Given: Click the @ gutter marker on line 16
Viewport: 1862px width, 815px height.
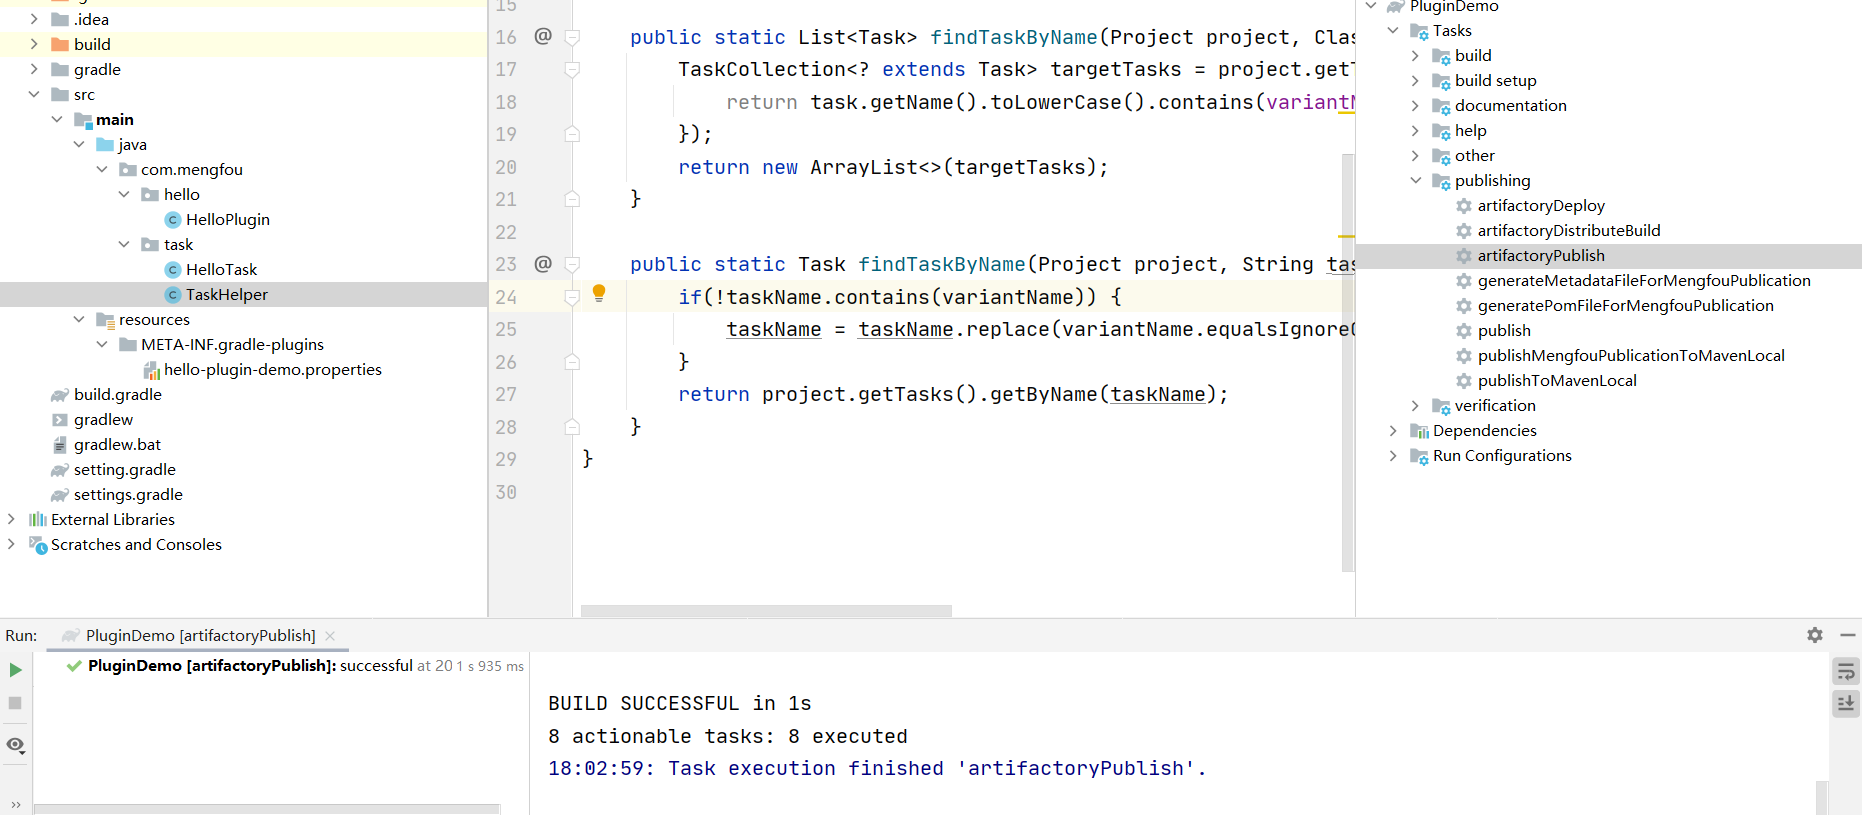Looking at the screenshot, I should (x=543, y=36).
